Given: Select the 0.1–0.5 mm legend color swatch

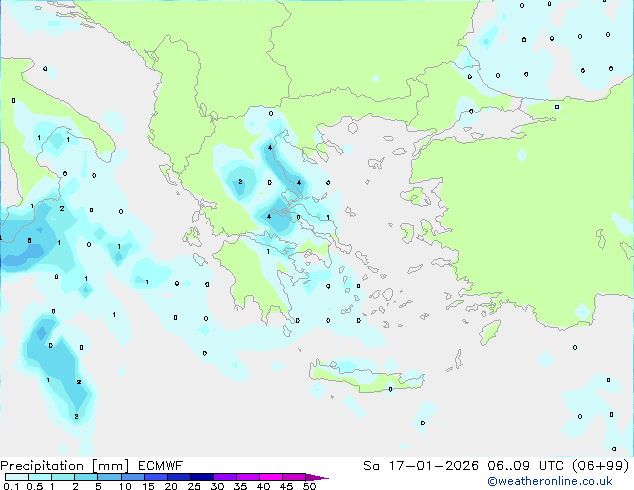Looking at the screenshot, I should click(x=17, y=477).
